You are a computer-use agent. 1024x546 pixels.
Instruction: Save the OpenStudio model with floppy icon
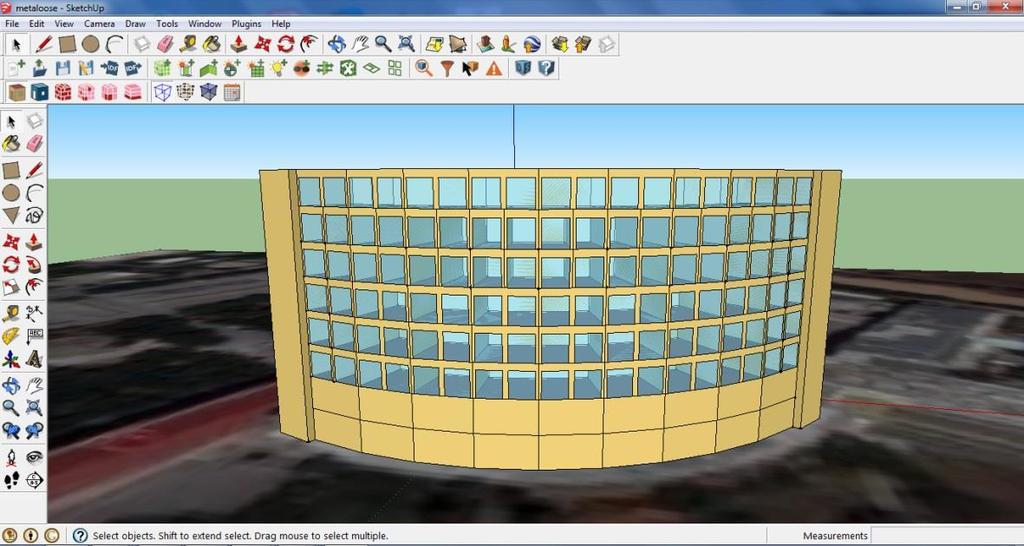(63, 68)
